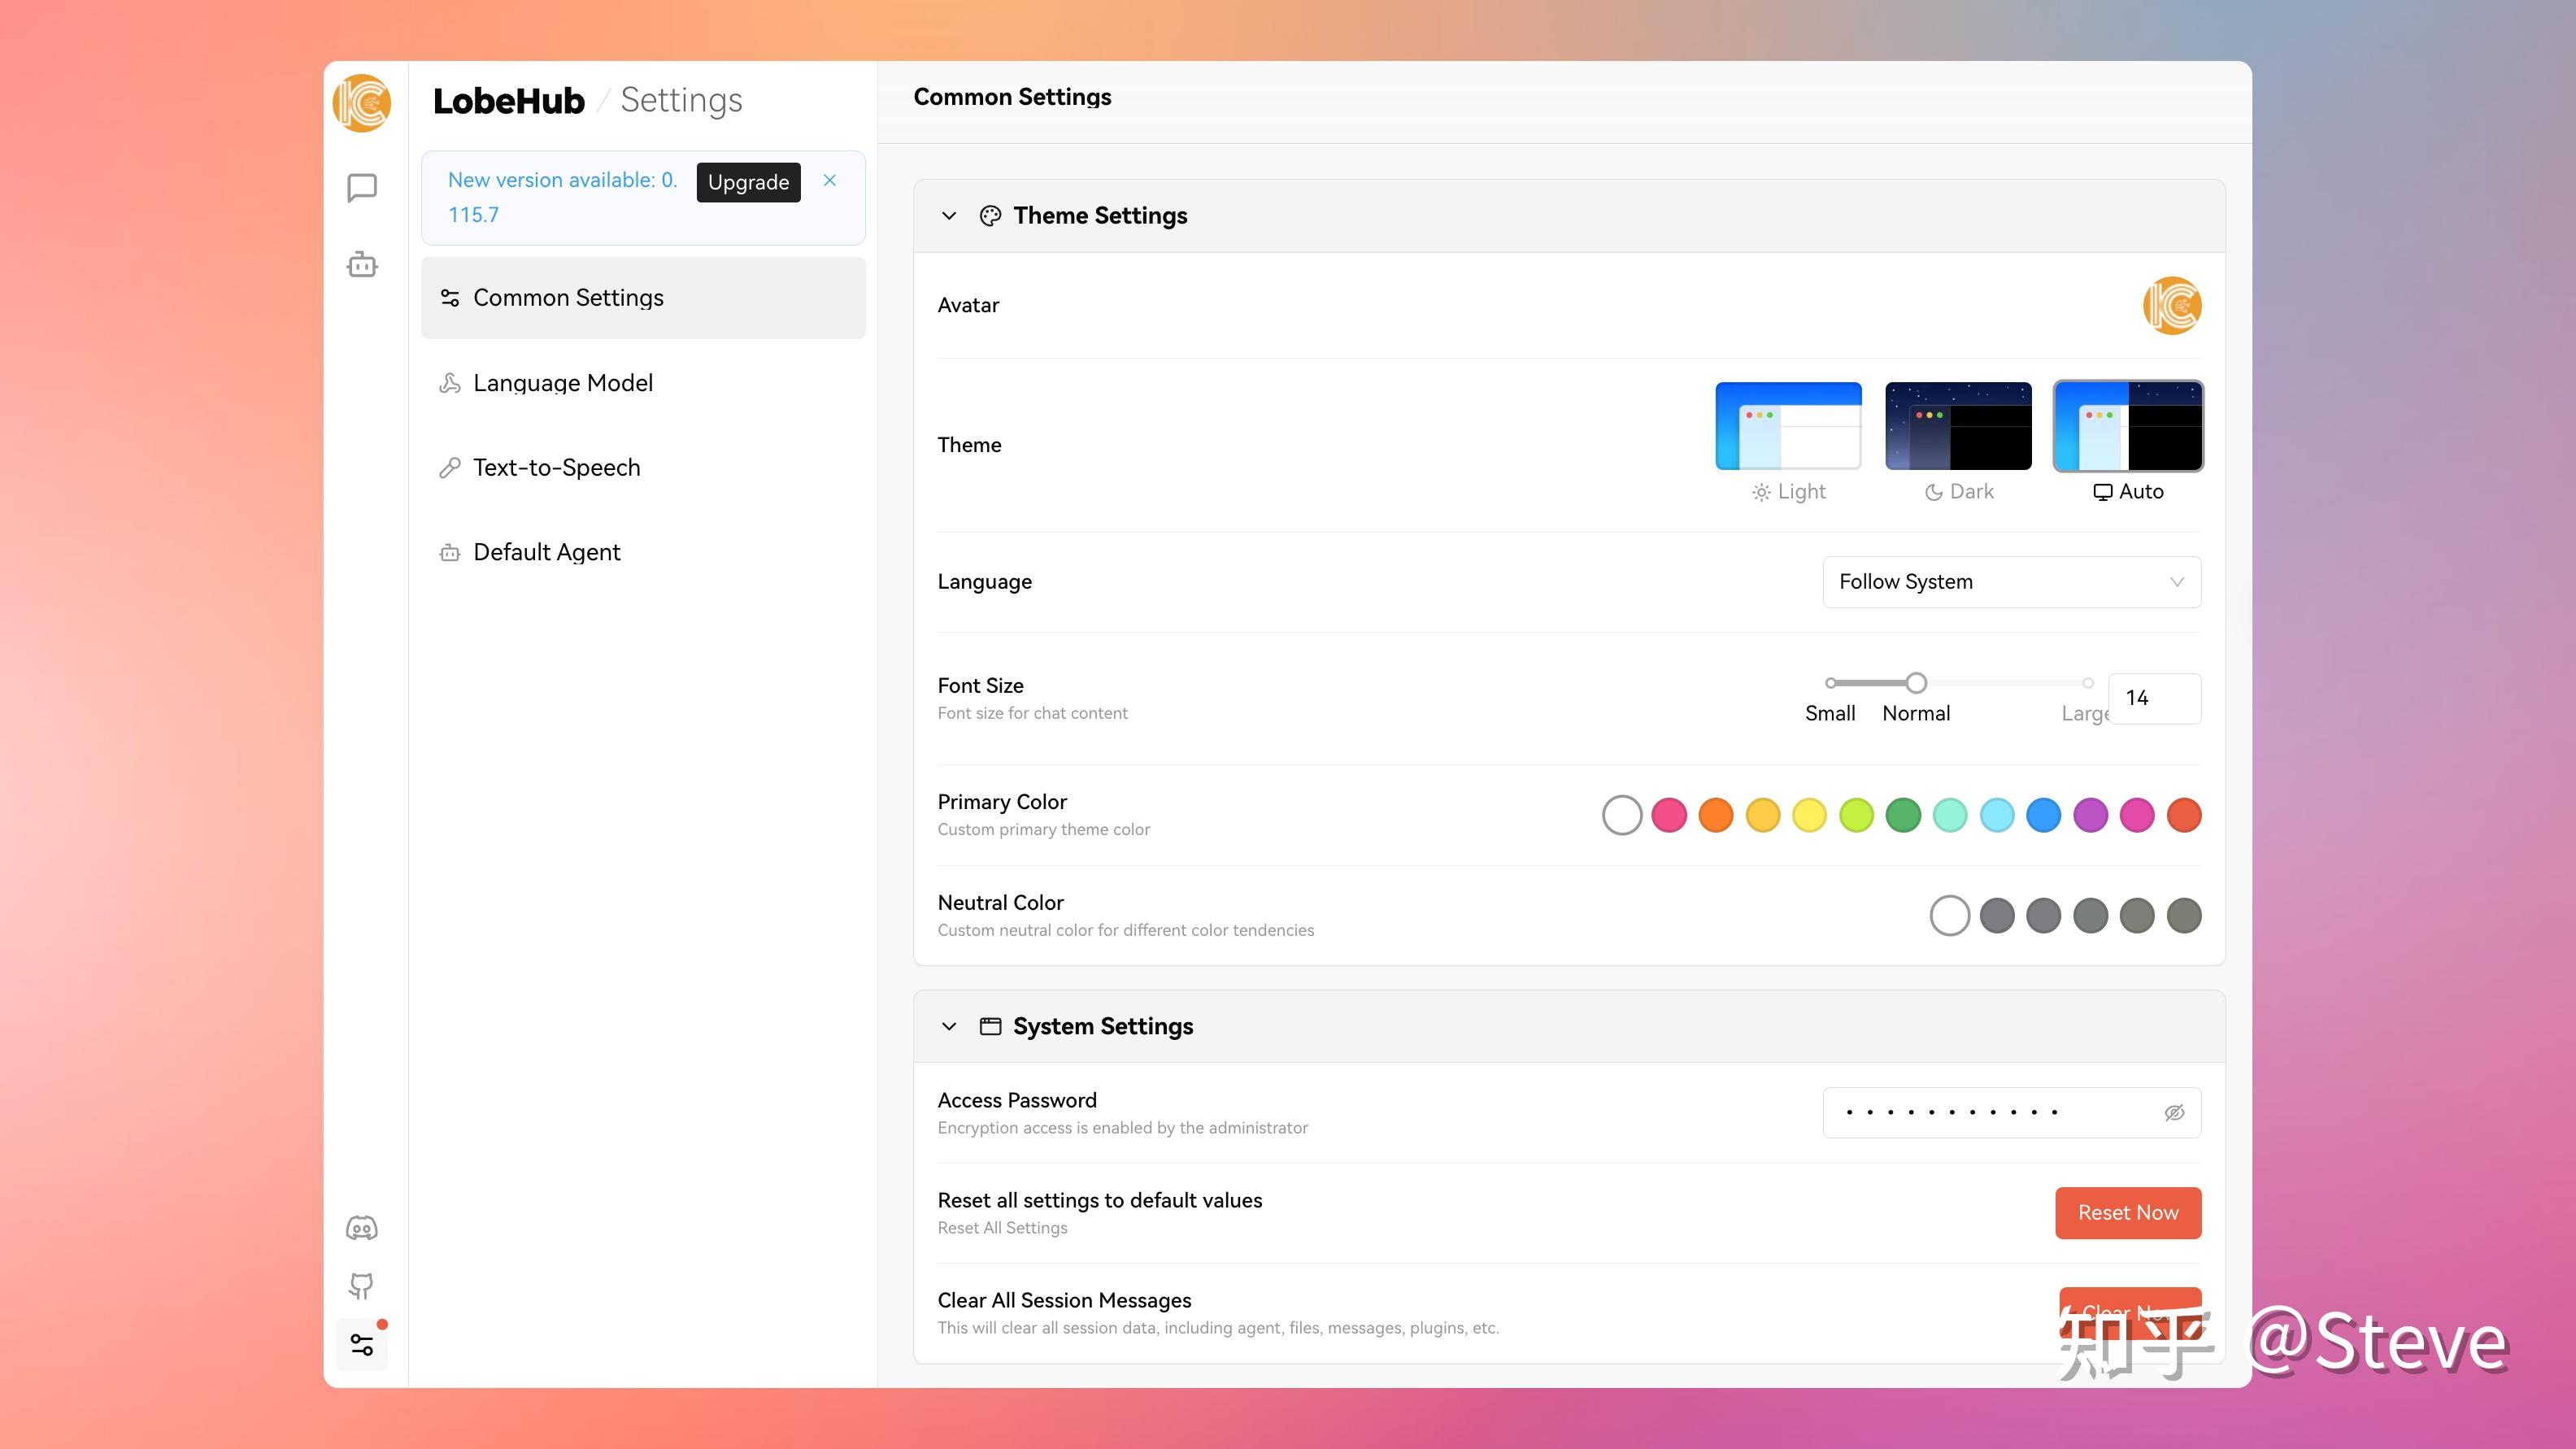The width and height of the screenshot is (2576, 1449).
Task: Collapse the Theme Settings section
Action: 949,216
